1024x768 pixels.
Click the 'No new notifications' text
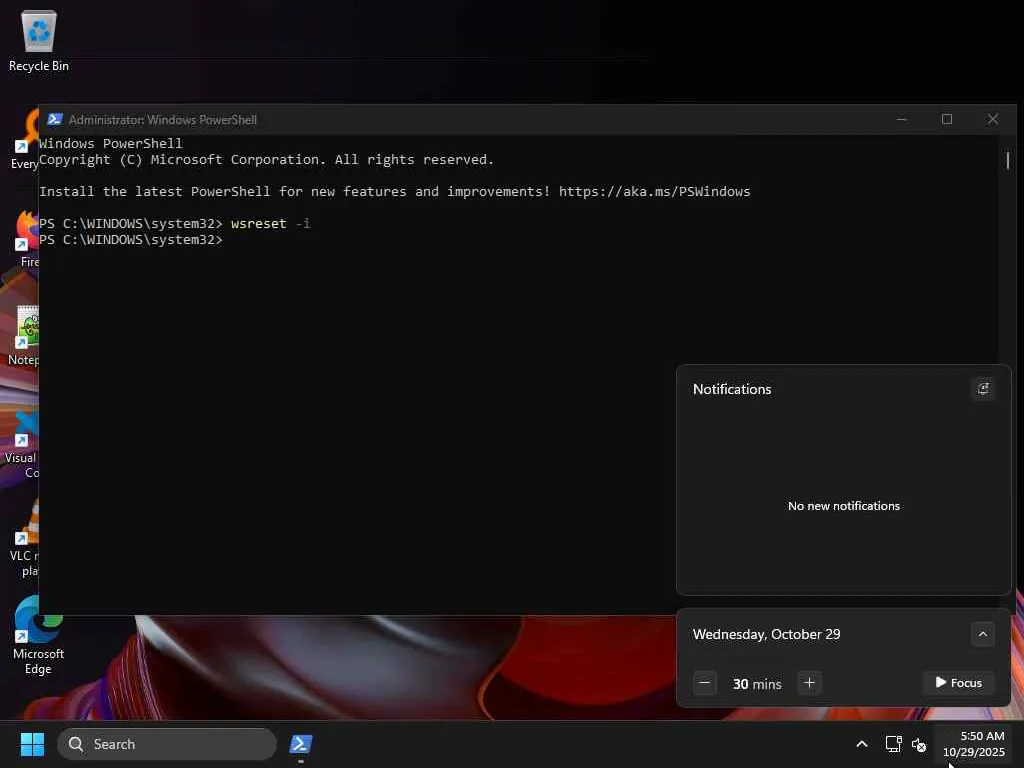click(x=844, y=506)
